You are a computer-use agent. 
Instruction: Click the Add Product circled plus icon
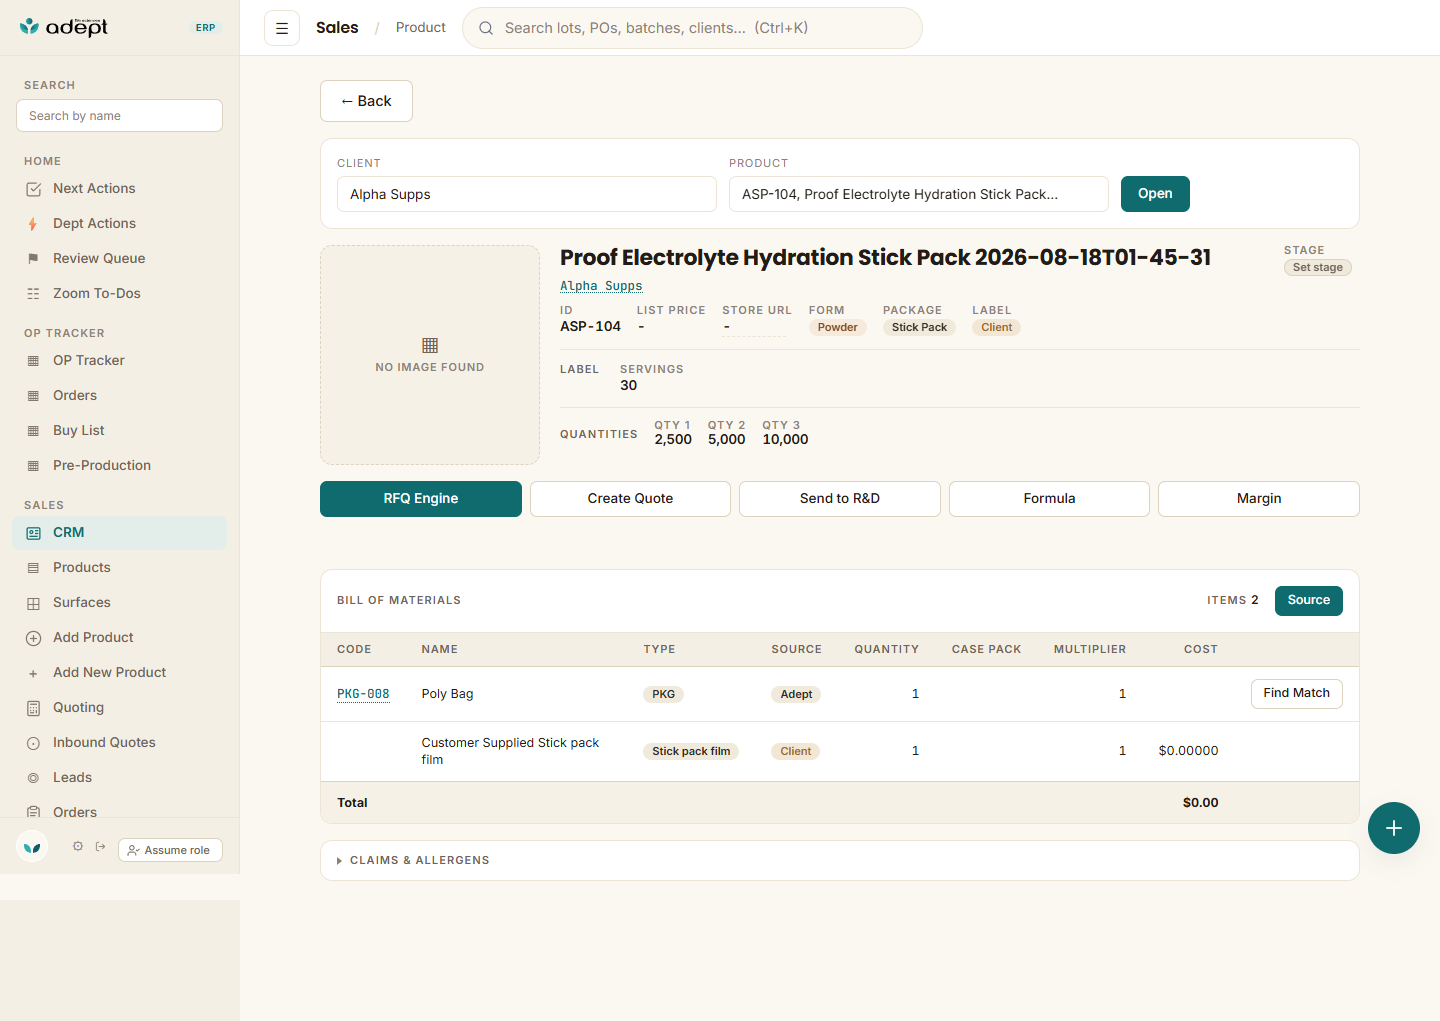(33, 638)
